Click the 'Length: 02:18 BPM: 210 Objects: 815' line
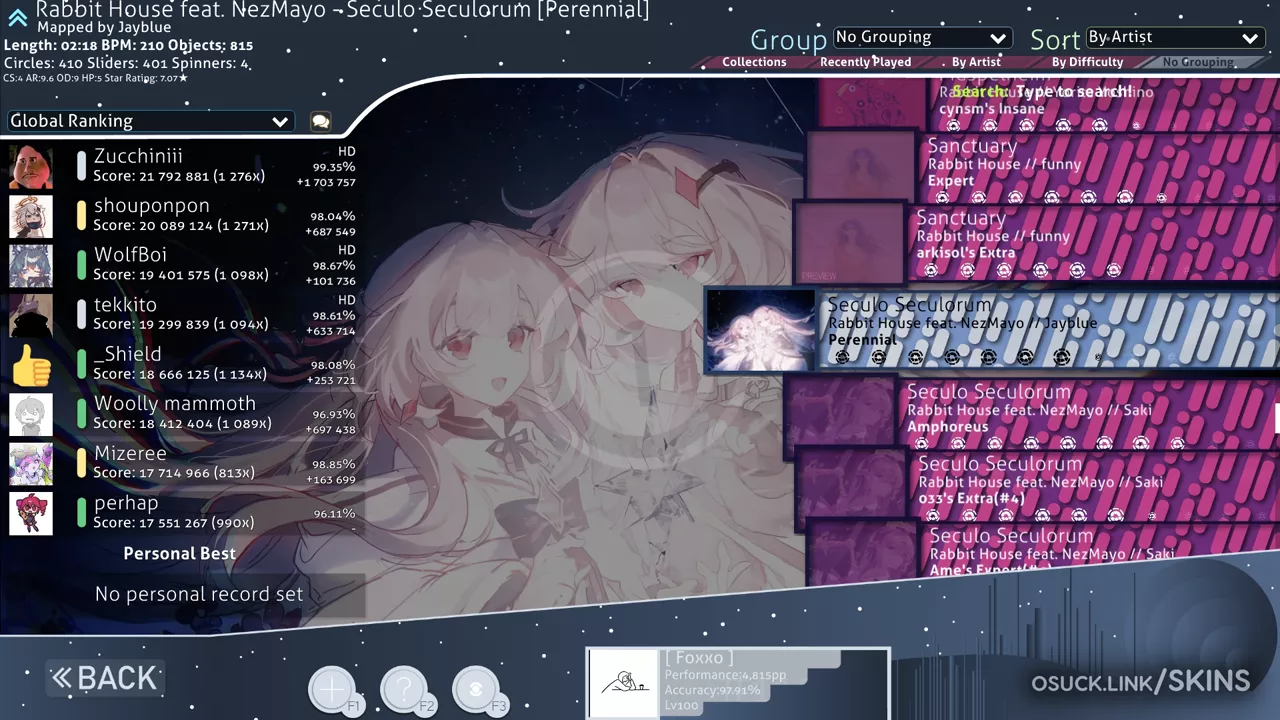 [x=128, y=46]
